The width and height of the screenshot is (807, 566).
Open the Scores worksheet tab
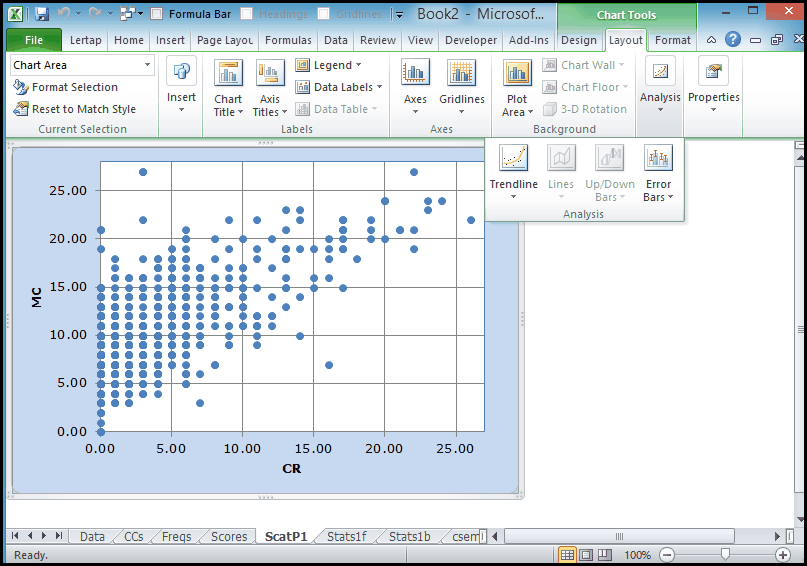click(229, 537)
